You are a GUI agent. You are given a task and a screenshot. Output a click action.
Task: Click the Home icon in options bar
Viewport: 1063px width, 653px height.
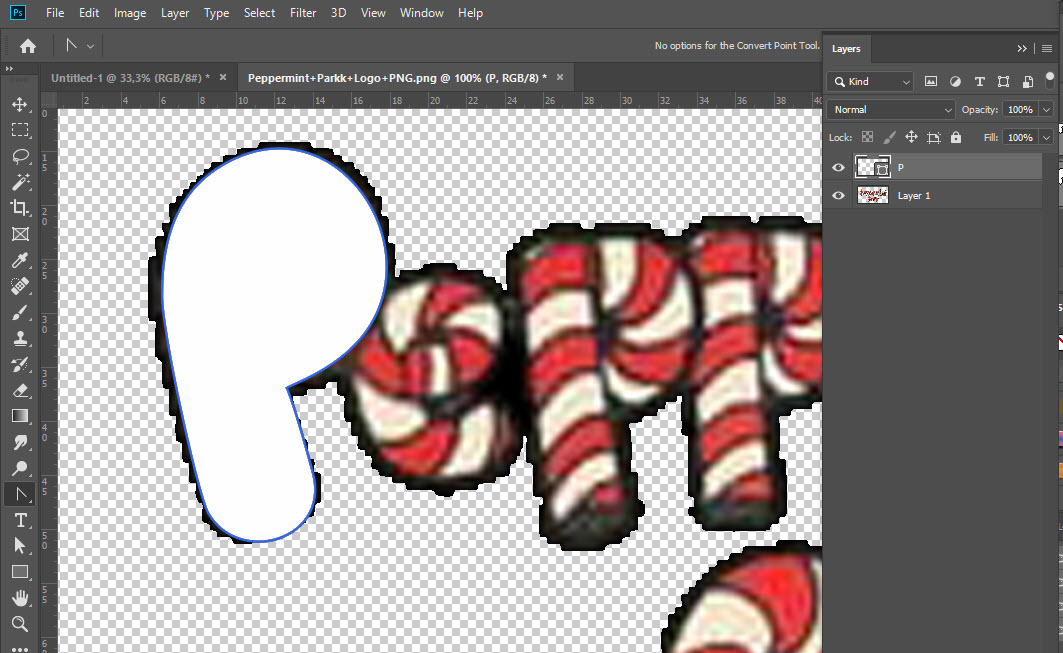[28, 46]
